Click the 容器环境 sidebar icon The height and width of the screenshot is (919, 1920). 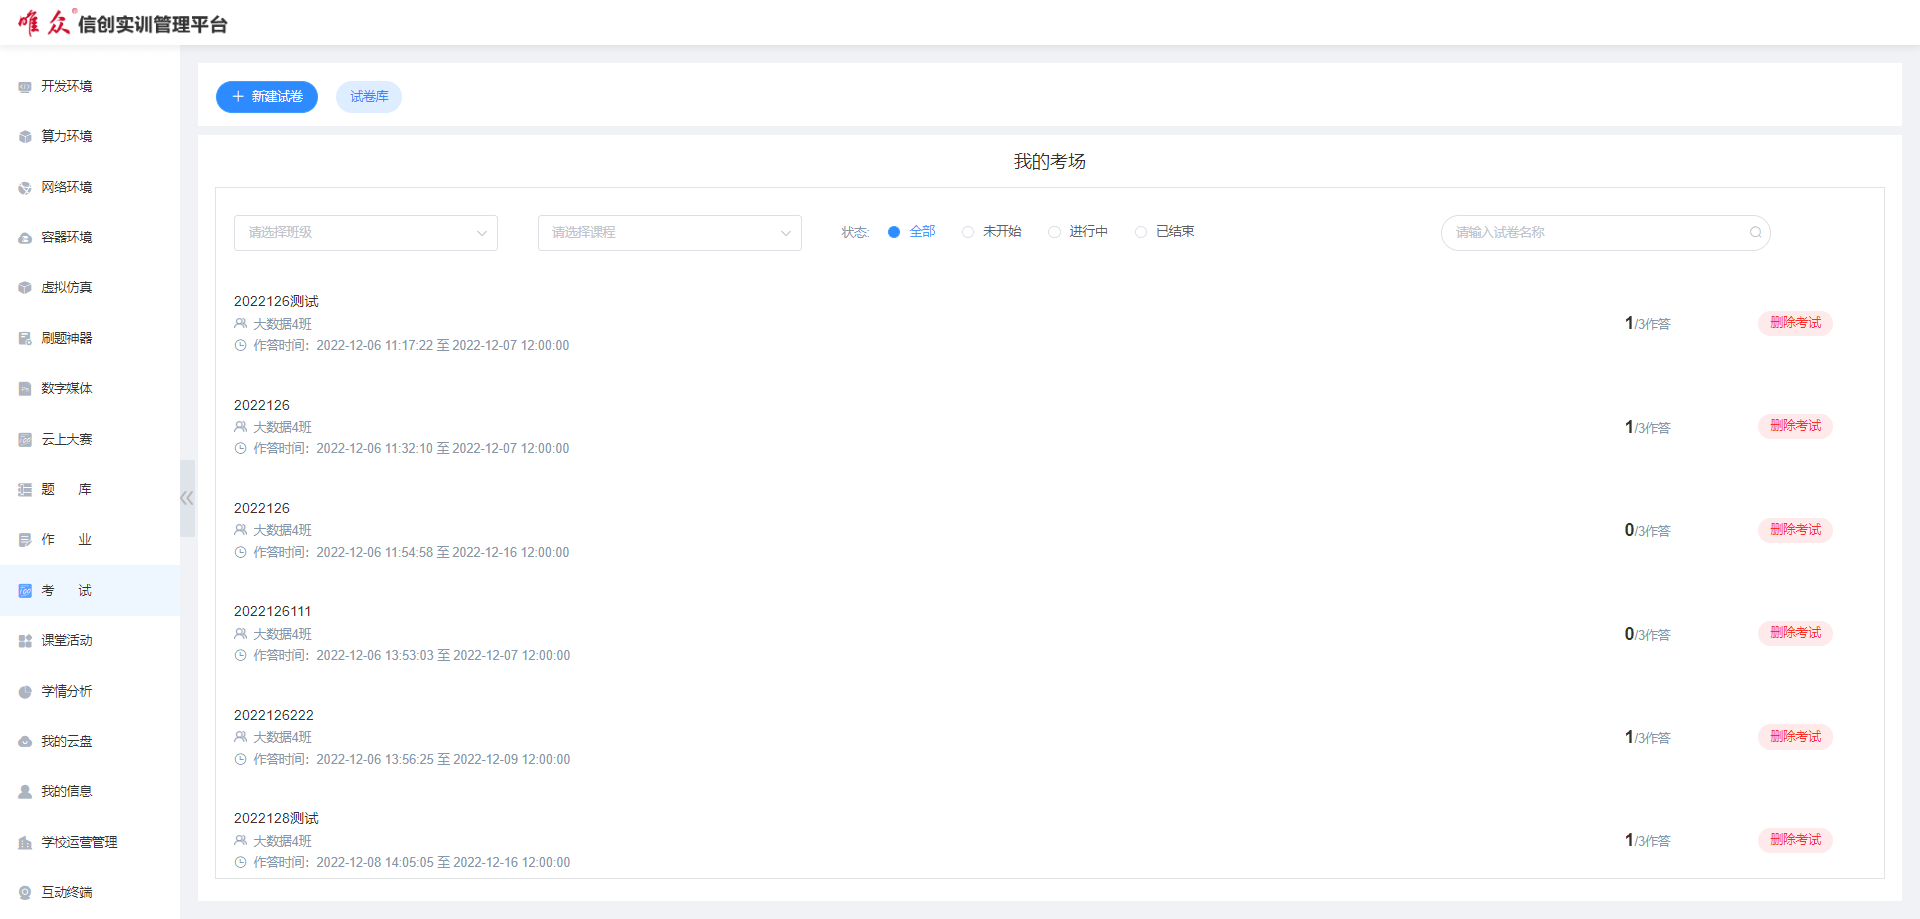pos(25,238)
